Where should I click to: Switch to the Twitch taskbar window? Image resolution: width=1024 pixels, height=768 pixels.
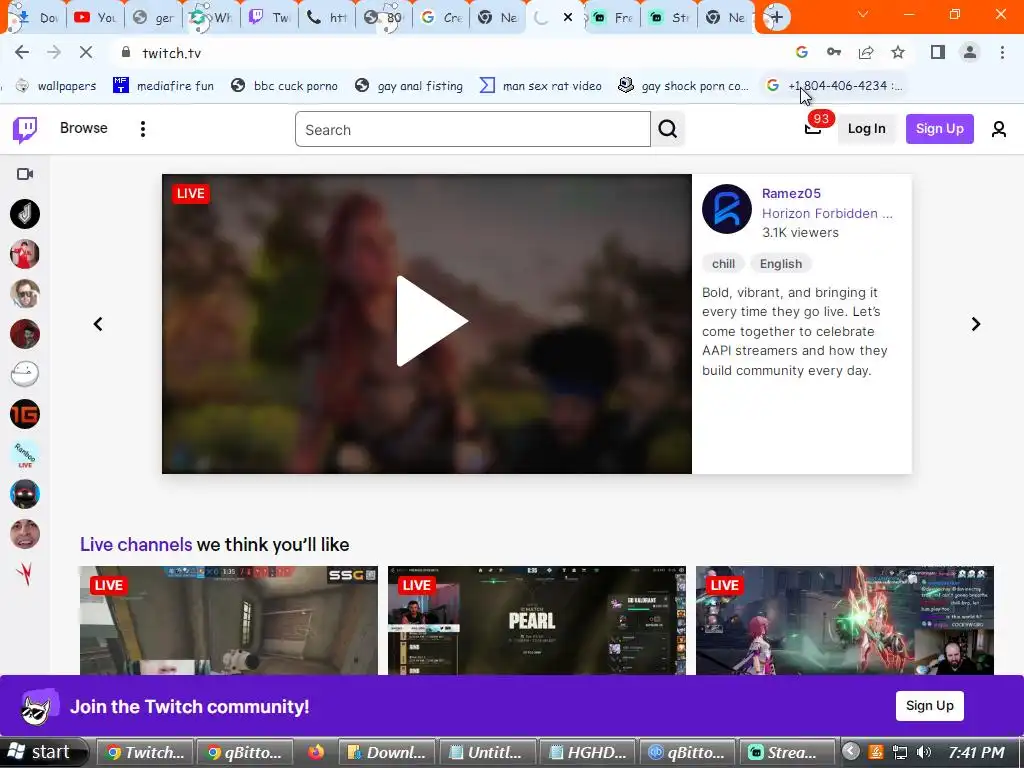coord(146,752)
